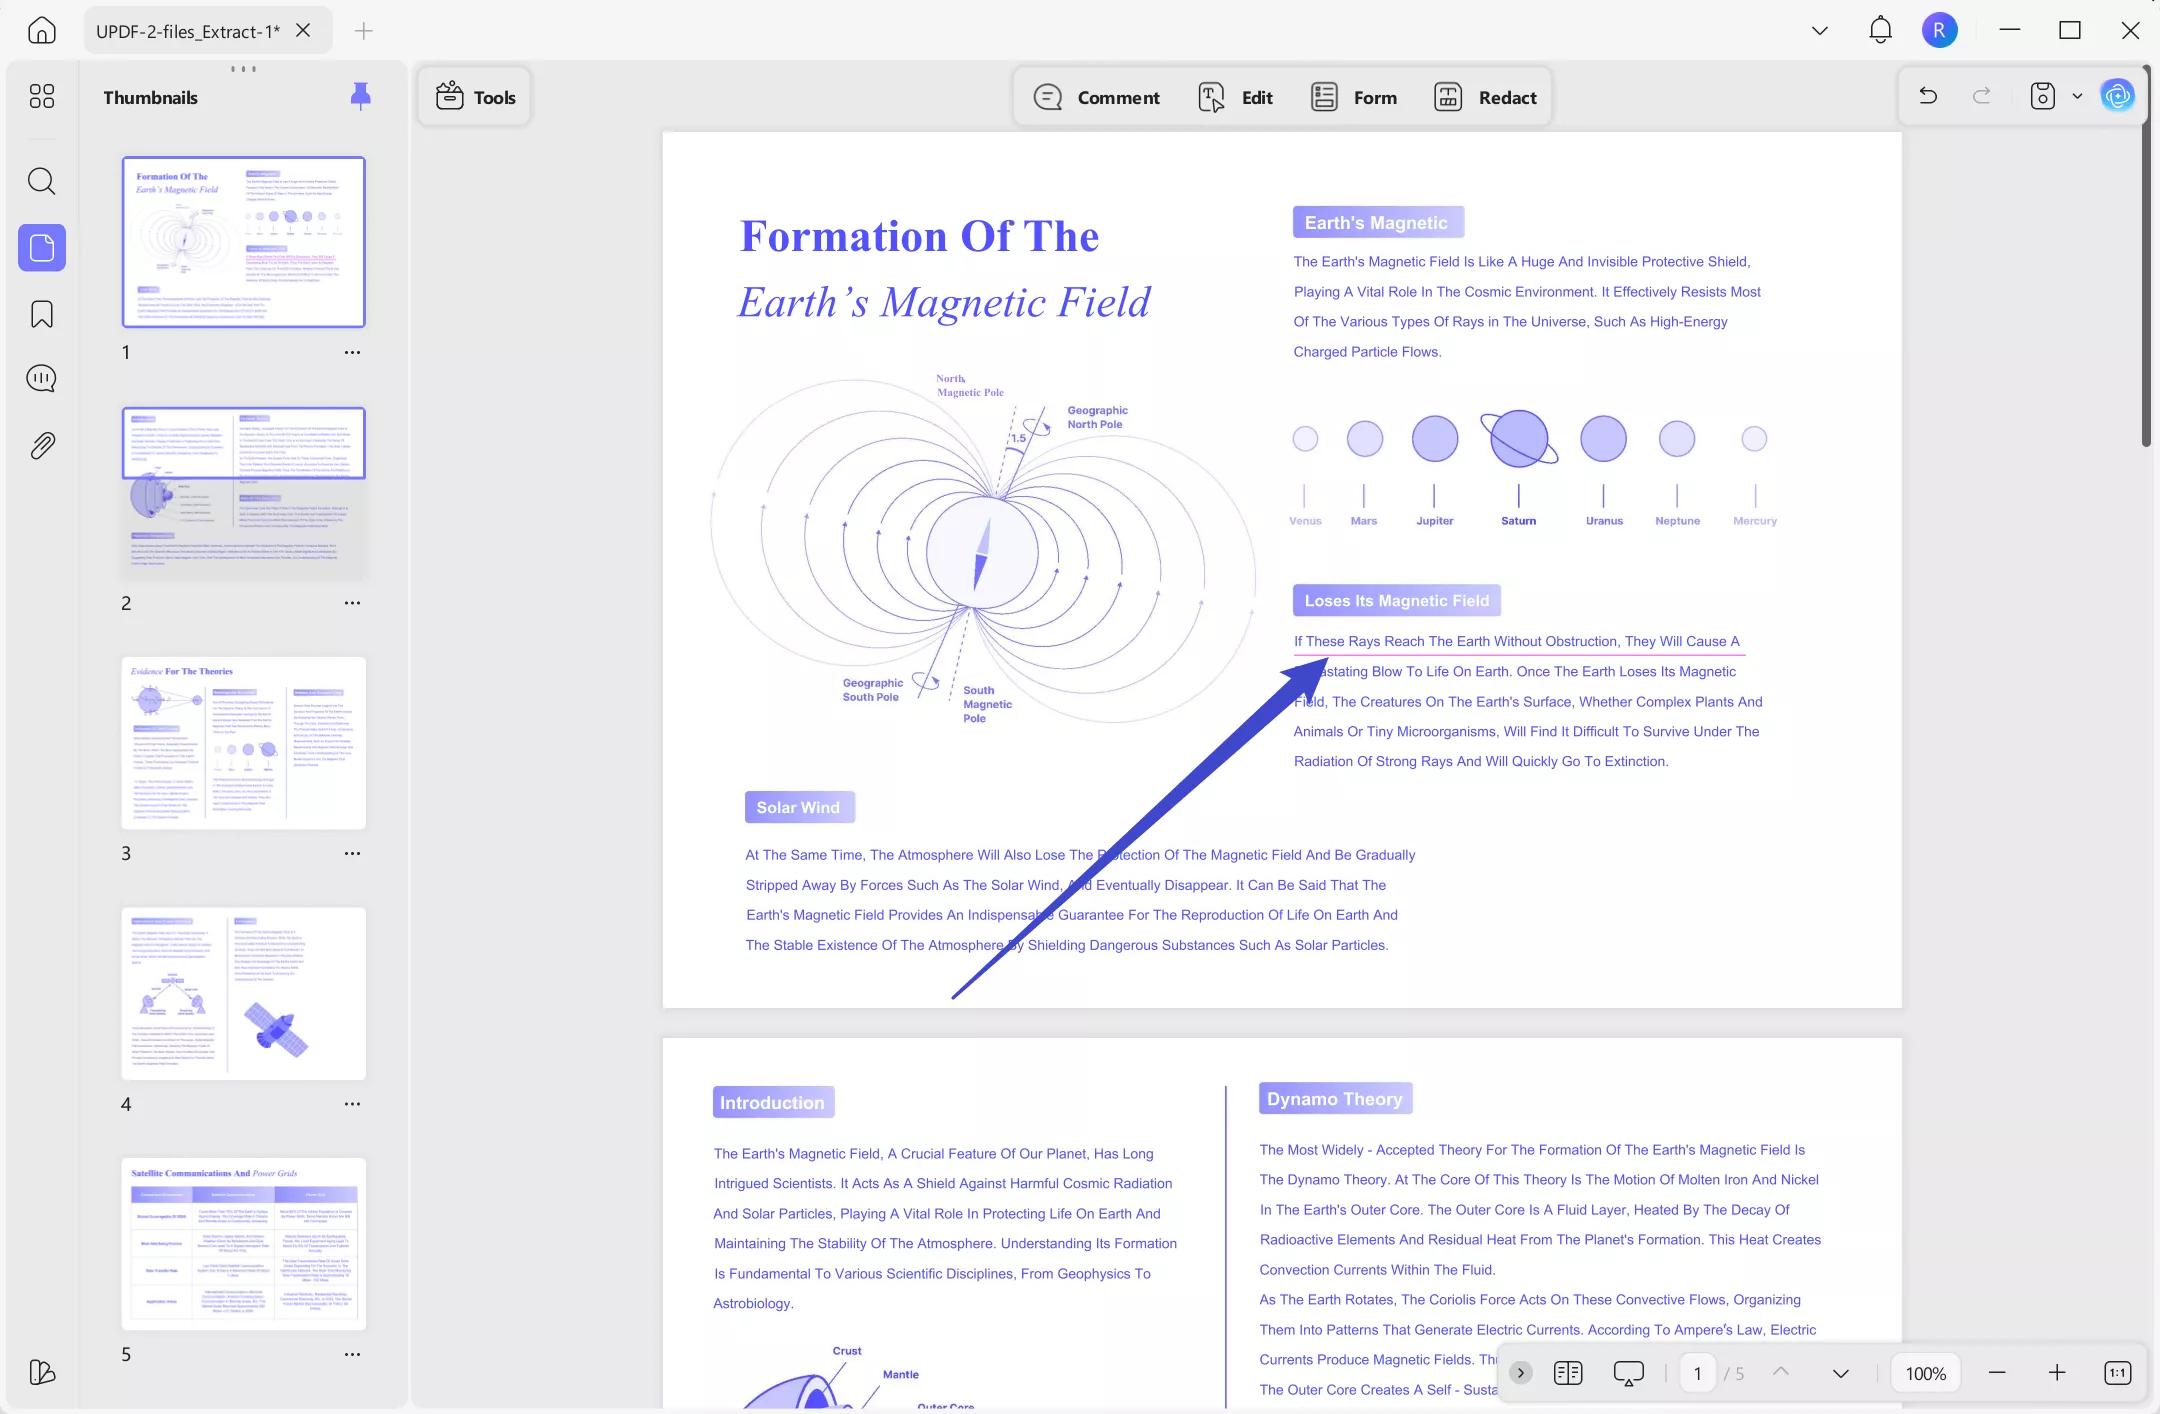Launch the UPDF AI assistant

tap(2117, 96)
